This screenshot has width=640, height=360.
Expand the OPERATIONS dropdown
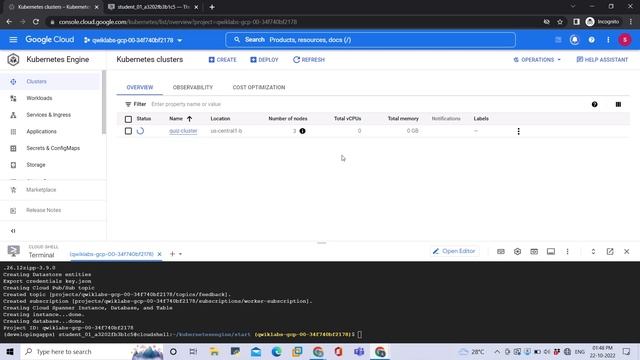coord(537,60)
